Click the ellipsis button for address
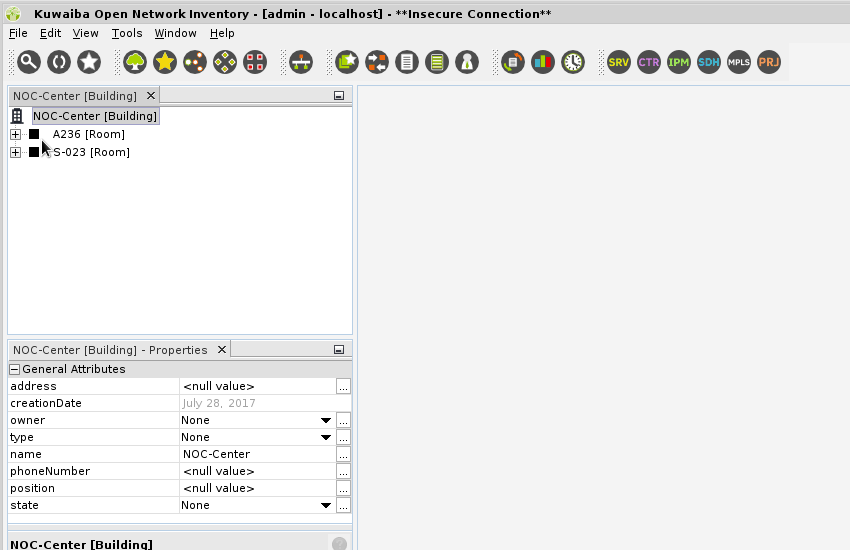 343,386
